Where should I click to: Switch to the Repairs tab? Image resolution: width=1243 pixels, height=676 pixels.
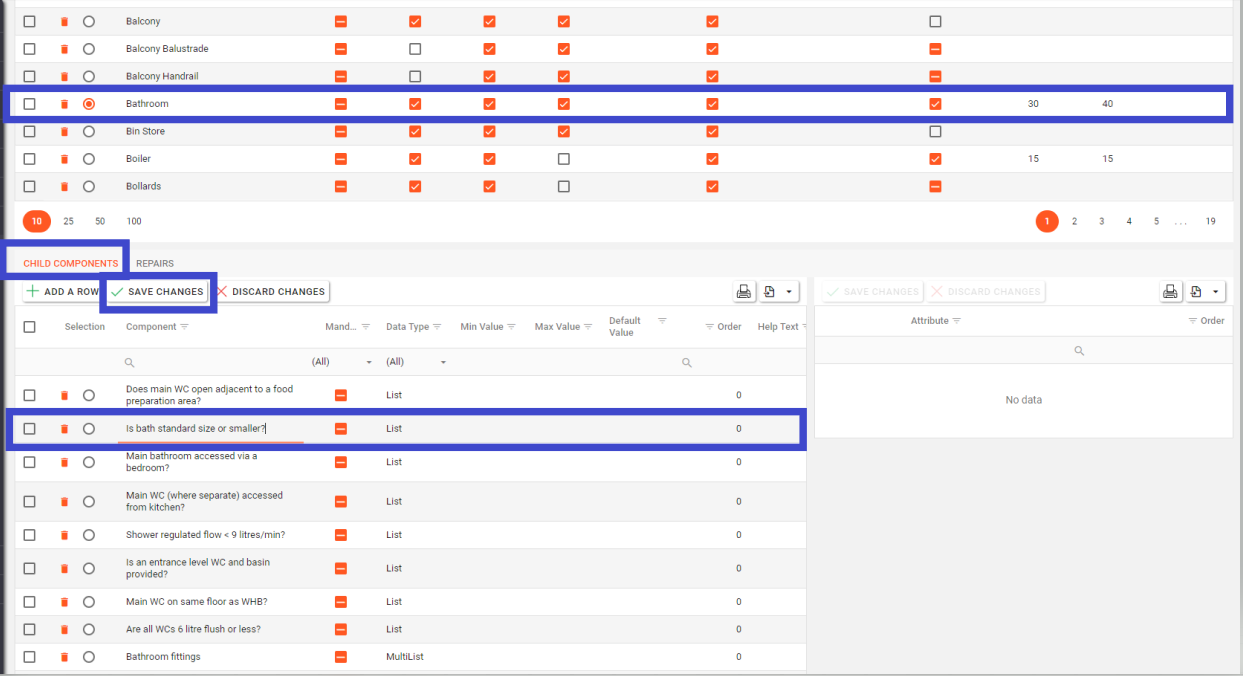click(155, 264)
